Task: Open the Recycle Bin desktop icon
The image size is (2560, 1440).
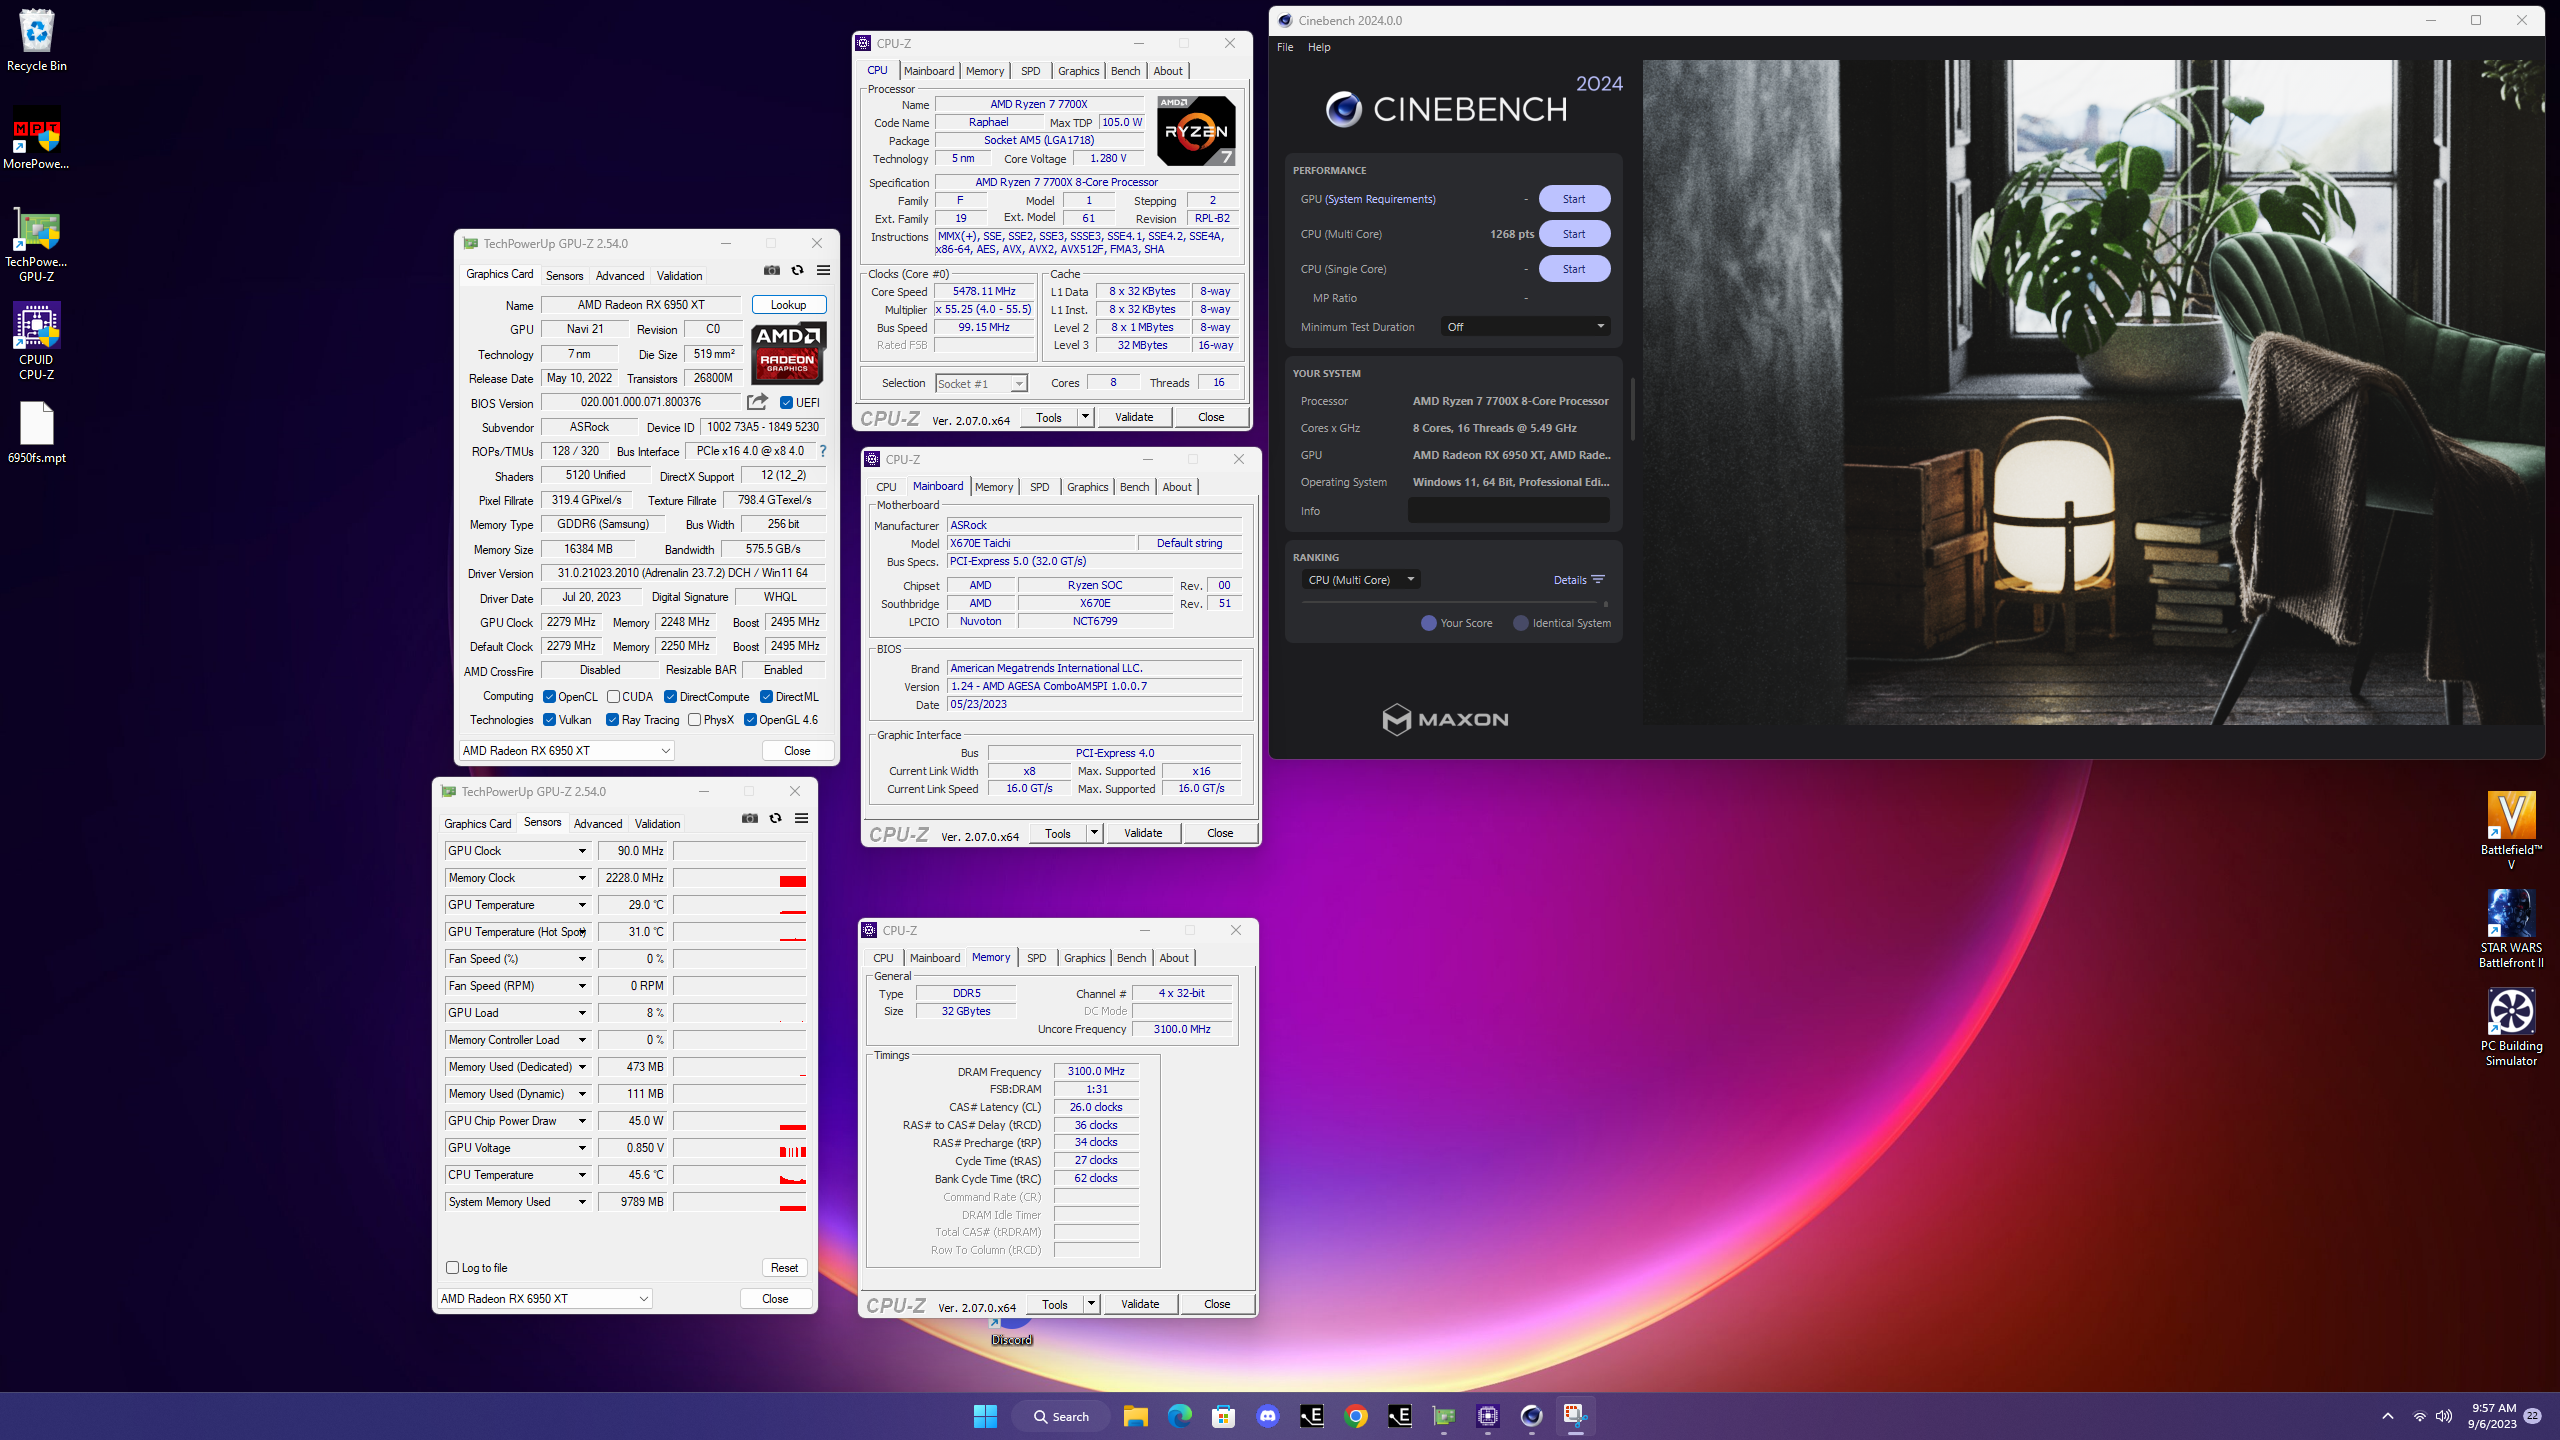Action: (37, 42)
